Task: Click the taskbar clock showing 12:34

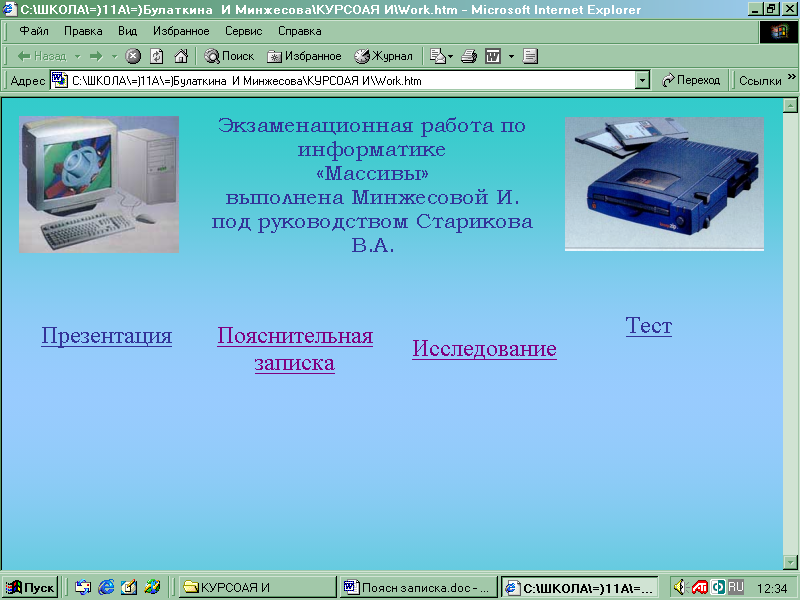Action: click(x=772, y=588)
